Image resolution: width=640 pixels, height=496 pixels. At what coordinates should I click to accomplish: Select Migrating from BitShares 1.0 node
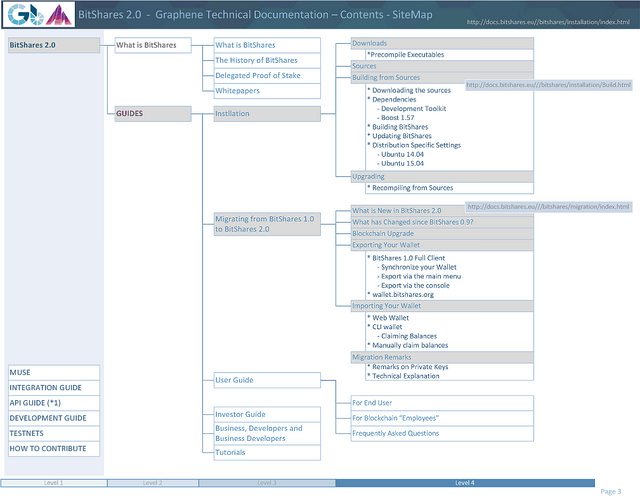267,224
